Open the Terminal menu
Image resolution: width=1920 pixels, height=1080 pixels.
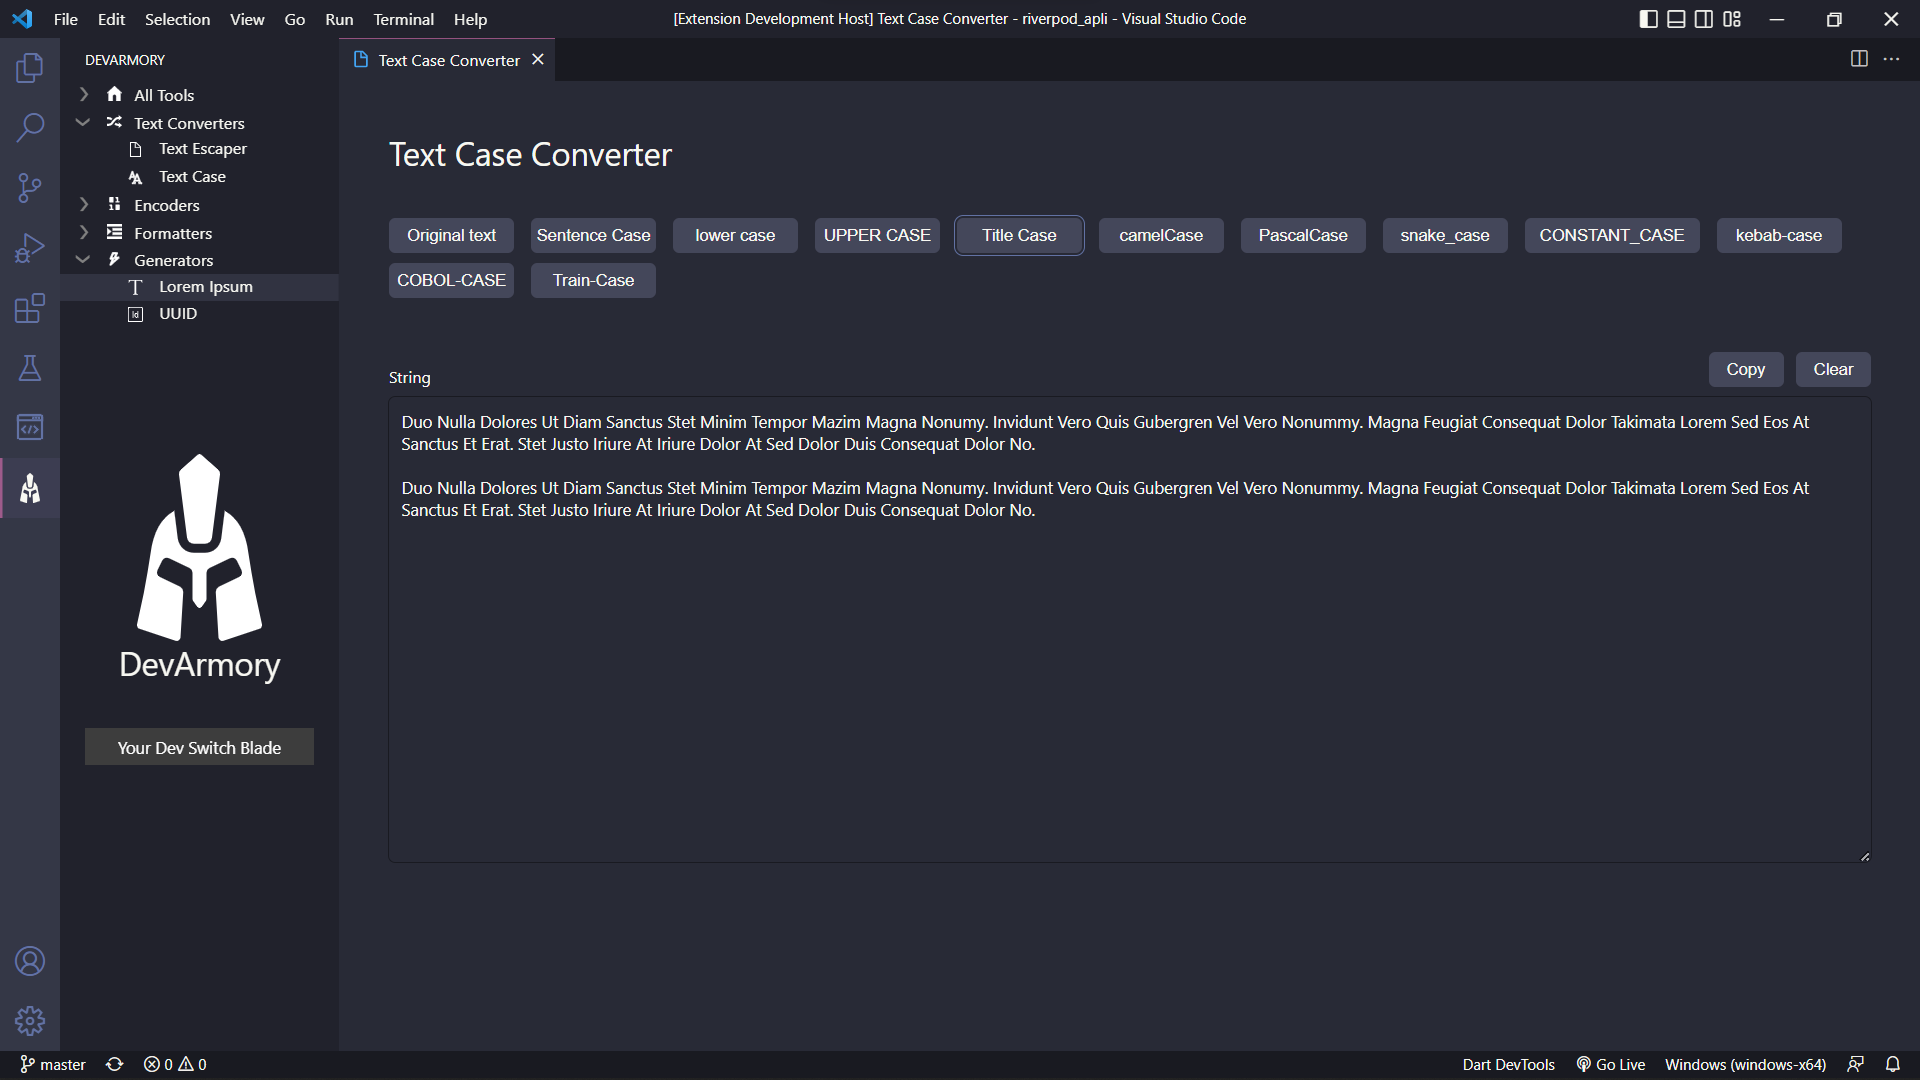point(403,19)
